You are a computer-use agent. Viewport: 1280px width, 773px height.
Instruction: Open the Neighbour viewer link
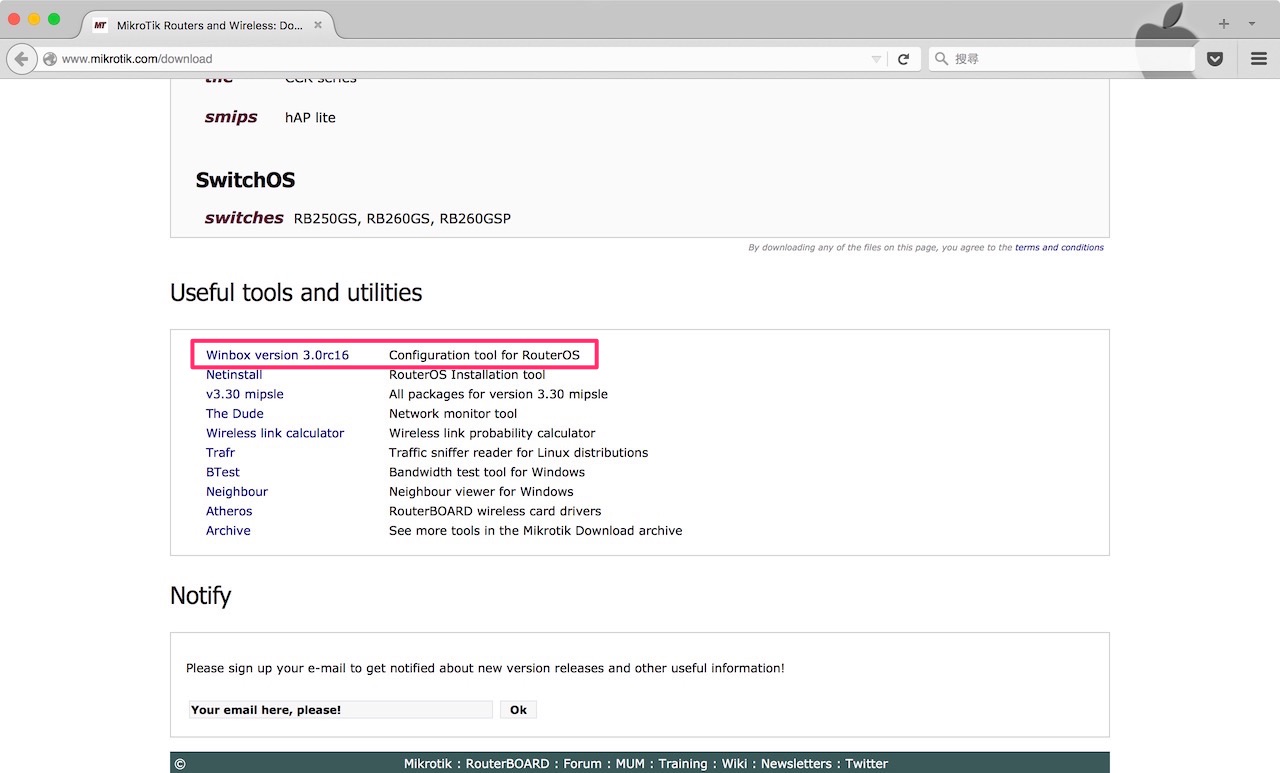click(237, 492)
